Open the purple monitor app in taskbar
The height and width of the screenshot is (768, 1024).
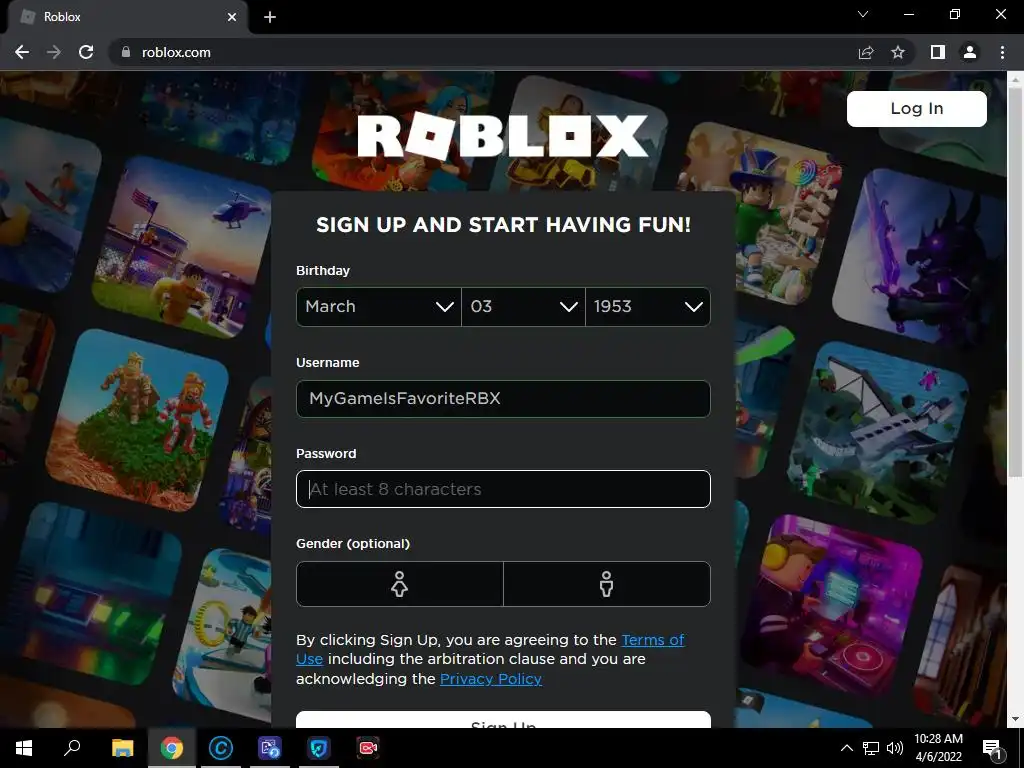270,748
